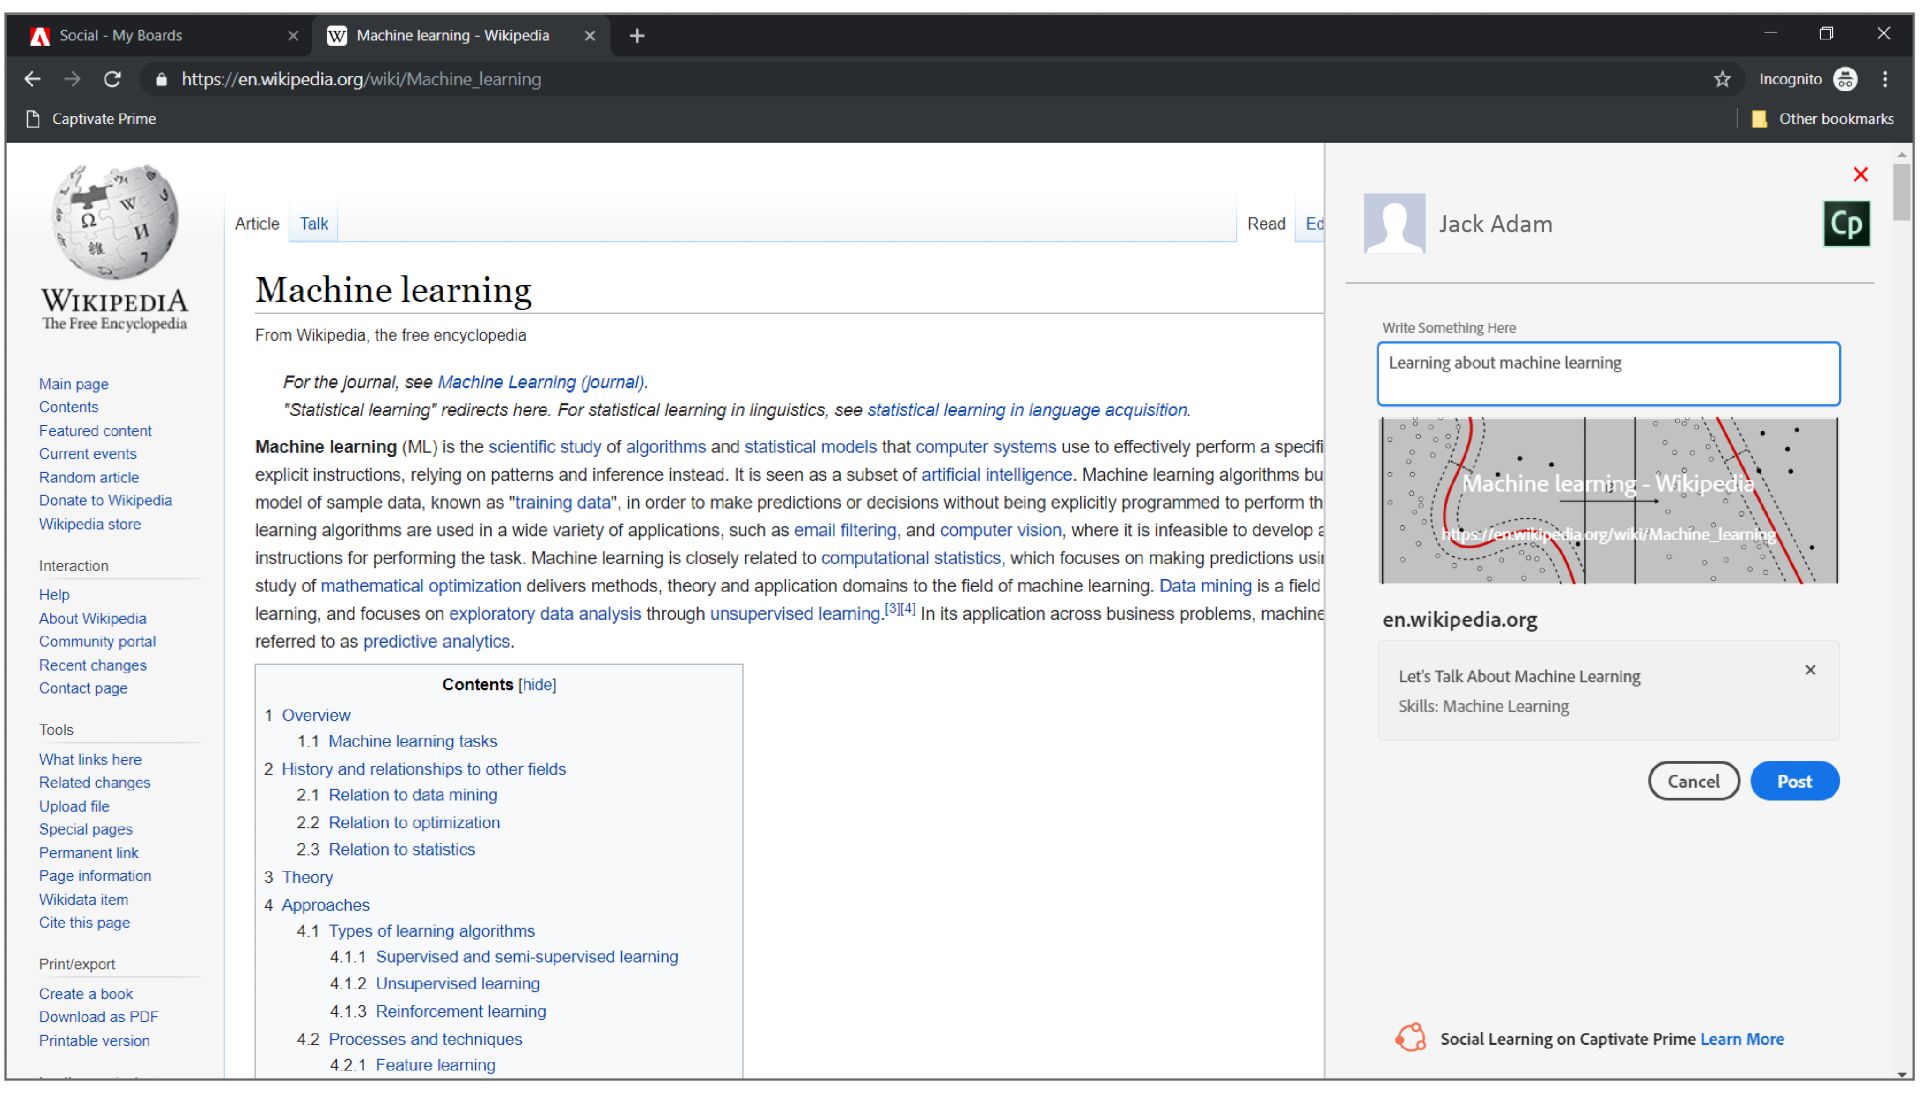Click the address bar URL

[x=361, y=79]
